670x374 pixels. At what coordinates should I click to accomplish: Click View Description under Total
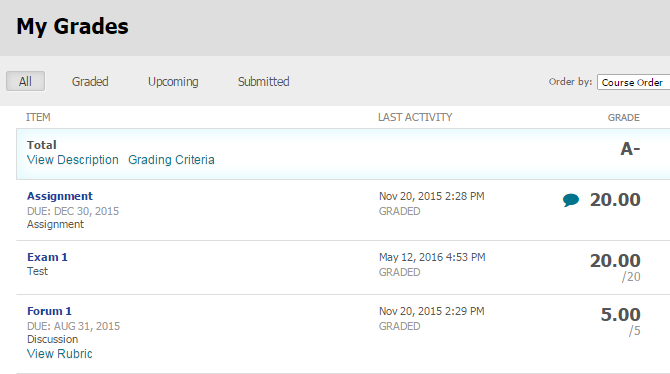(73, 159)
